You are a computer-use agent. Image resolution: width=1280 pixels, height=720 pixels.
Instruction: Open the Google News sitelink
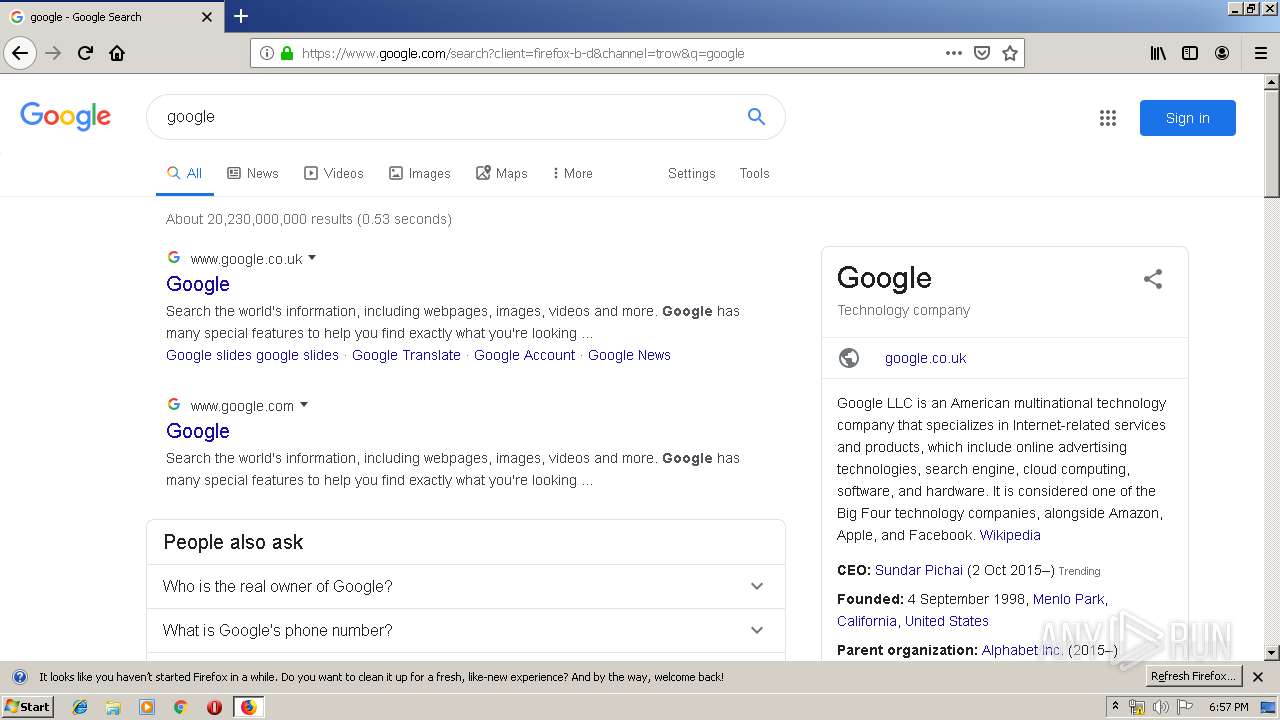629,355
